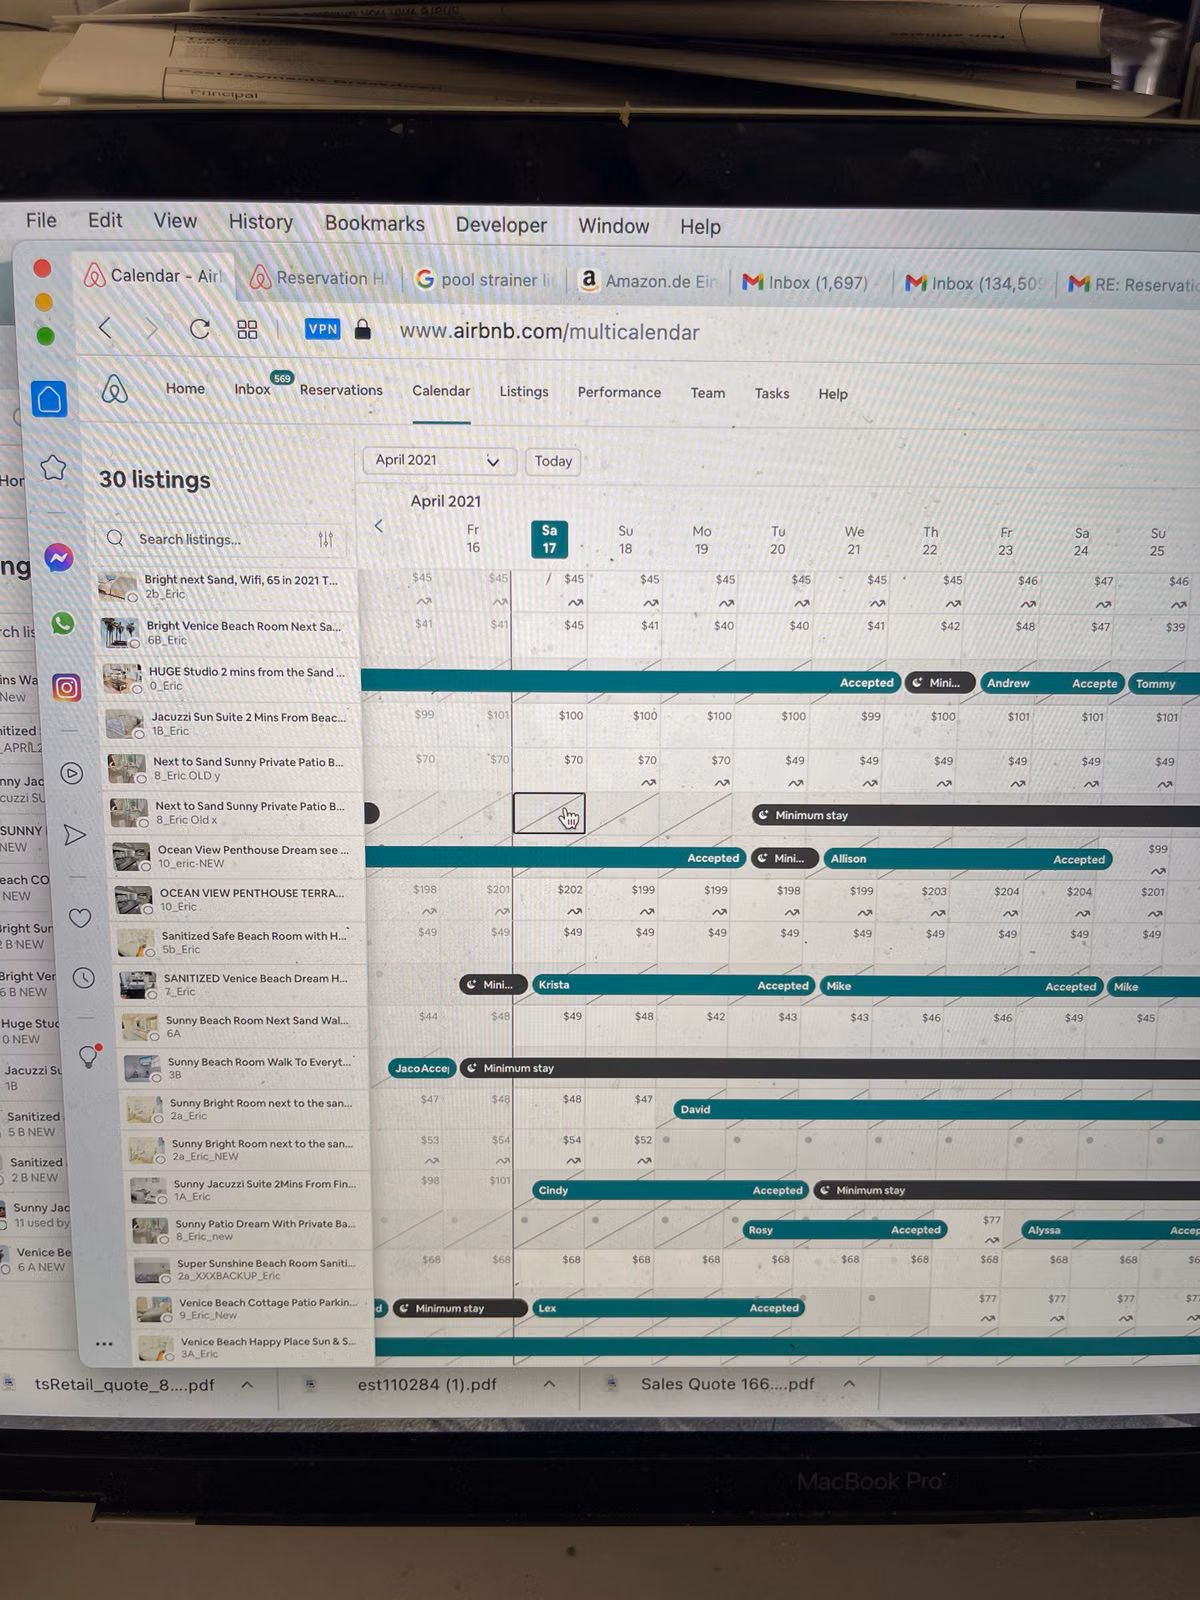The width and height of the screenshot is (1200, 1600).
Task: Open the April 2021 month dropdown
Action: [x=438, y=460]
